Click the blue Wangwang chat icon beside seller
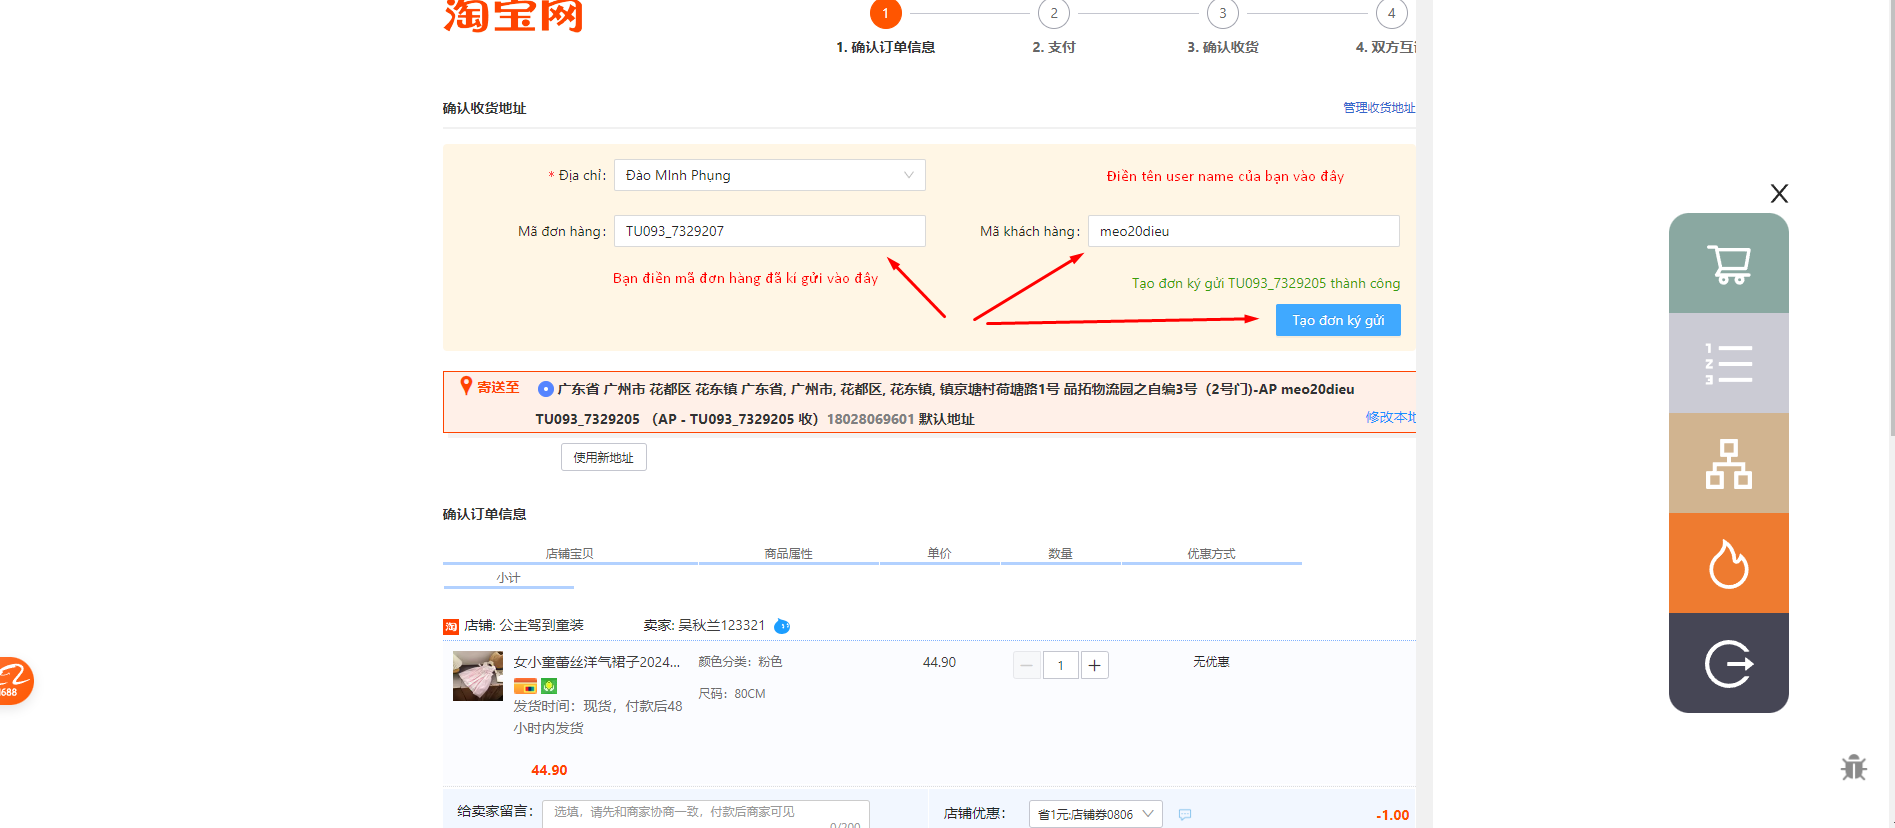The image size is (1895, 828). click(x=782, y=626)
